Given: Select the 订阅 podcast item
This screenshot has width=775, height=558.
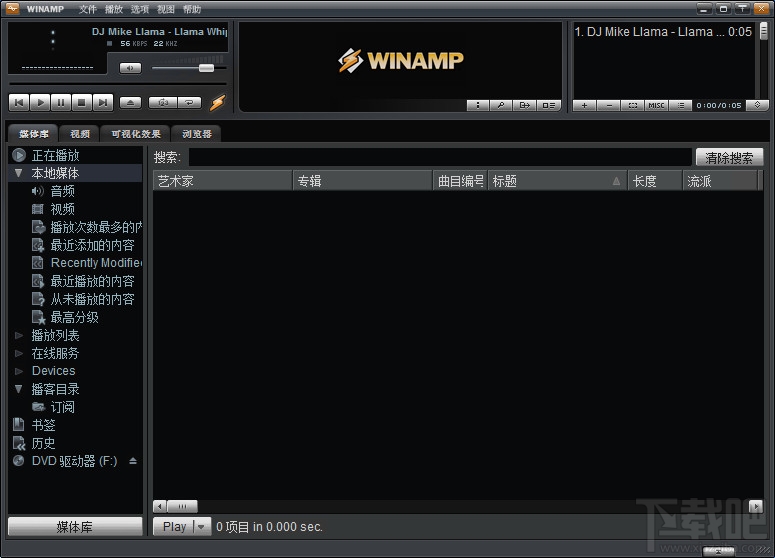Looking at the screenshot, I should [x=62, y=407].
